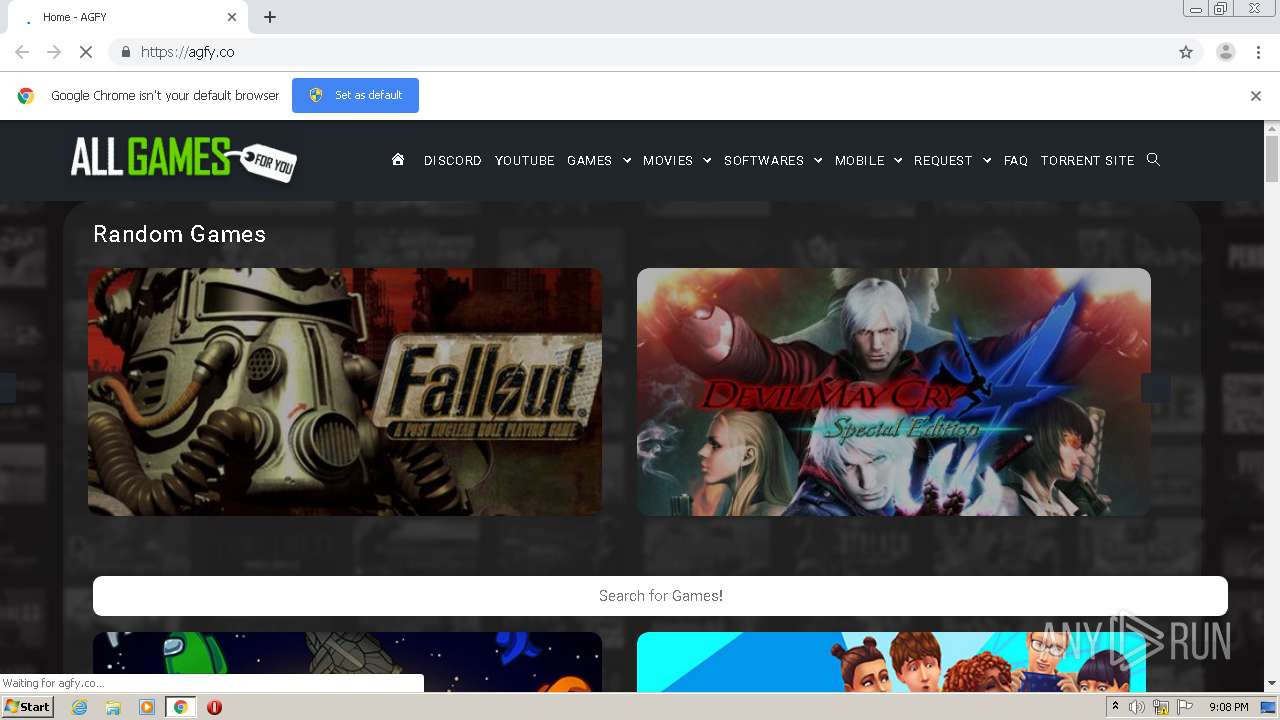Click the Random Games heading
Screen dimensions: 1280x720
point(179,234)
